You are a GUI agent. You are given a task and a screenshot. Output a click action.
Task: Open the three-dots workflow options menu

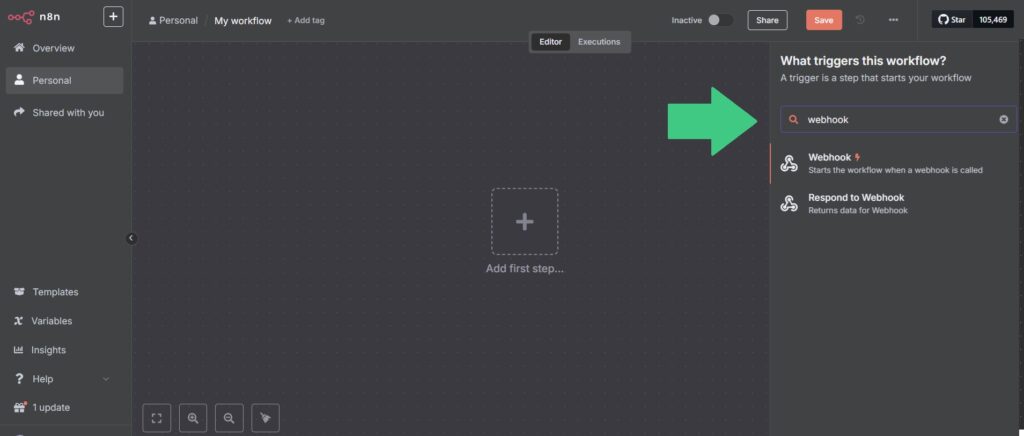(893, 20)
